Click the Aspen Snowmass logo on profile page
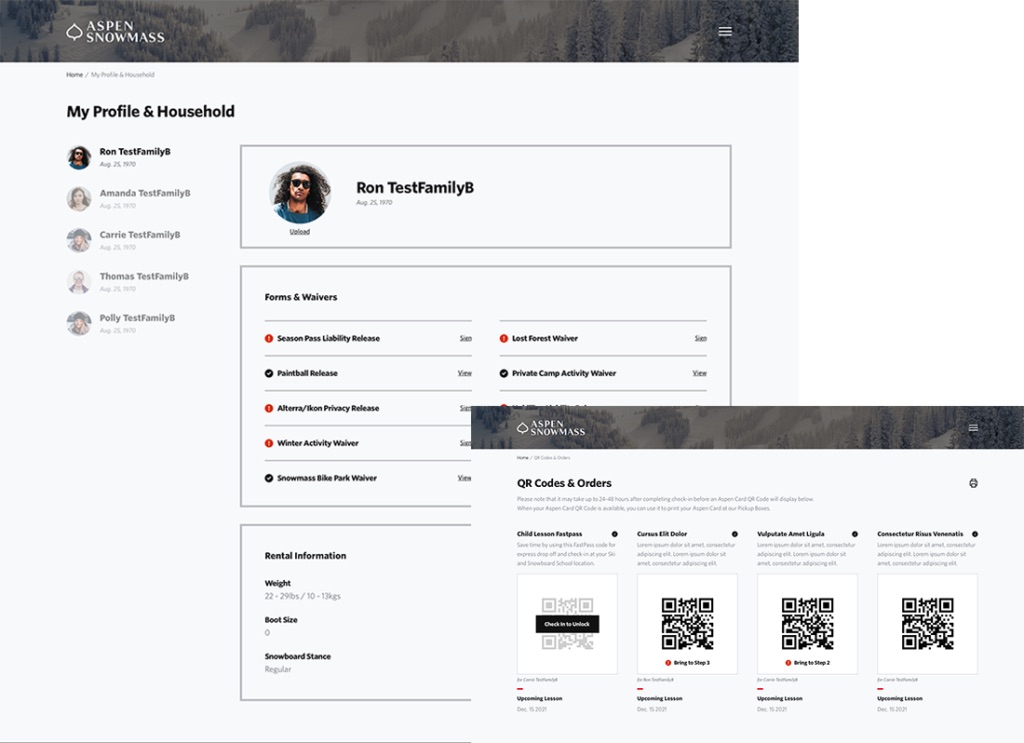The height and width of the screenshot is (743, 1024). pos(115,32)
